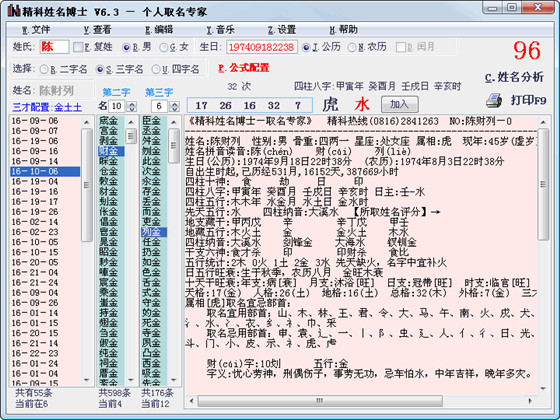
Task: Select 西金 in third character list
Action: coord(154,363)
